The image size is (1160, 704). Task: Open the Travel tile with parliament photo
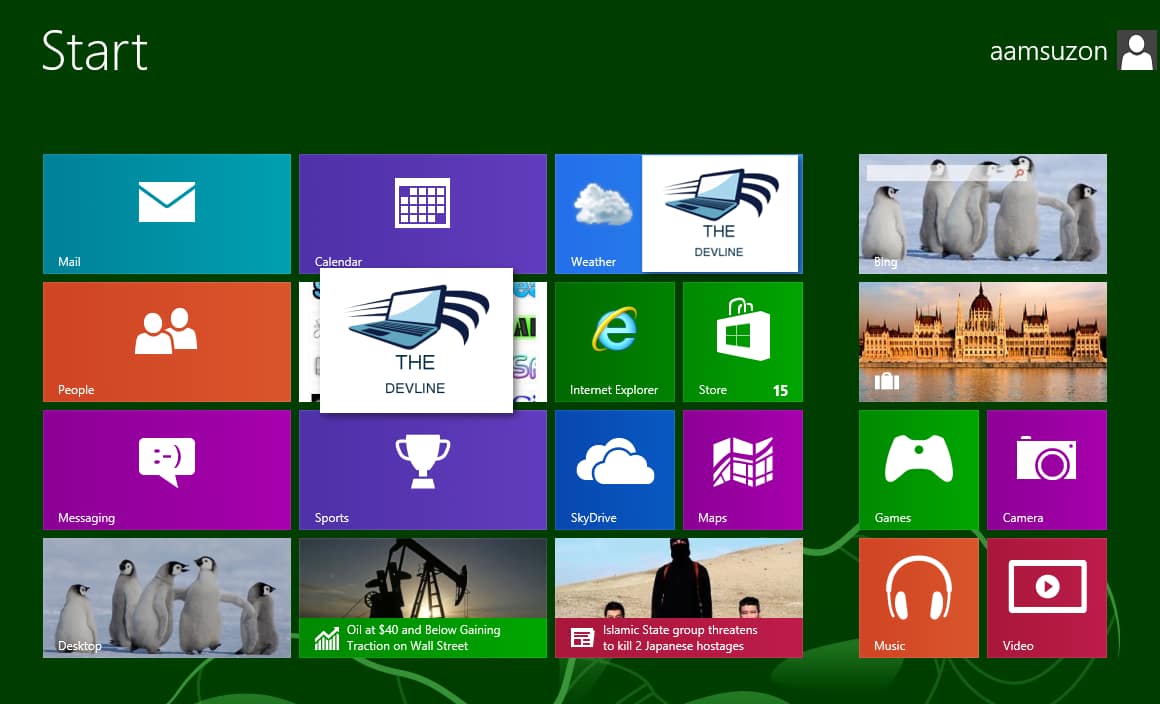[982, 341]
